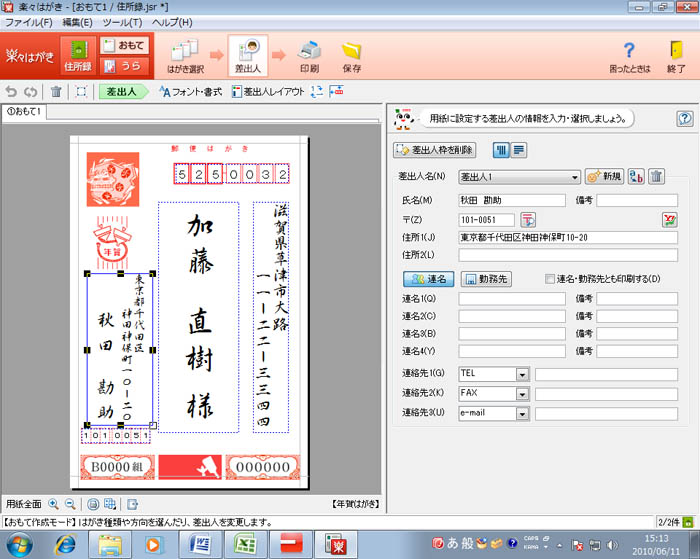Click the 印刷 print icon
This screenshot has height=559, width=700.
(x=309, y=56)
